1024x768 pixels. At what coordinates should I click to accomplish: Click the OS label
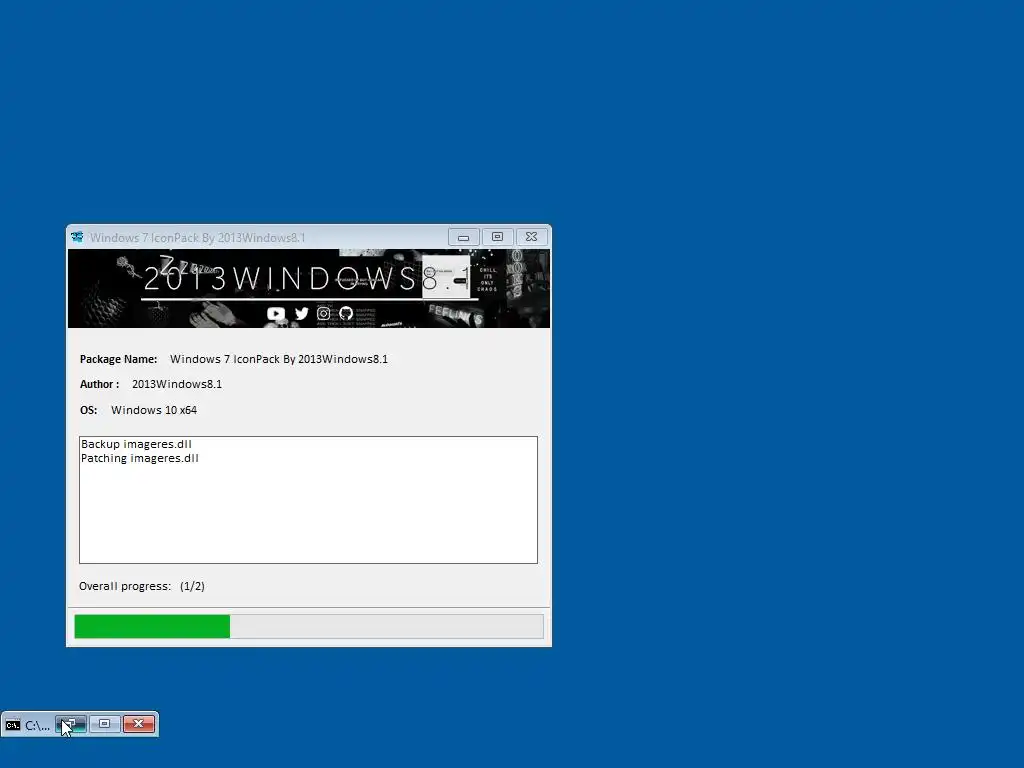(88, 410)
